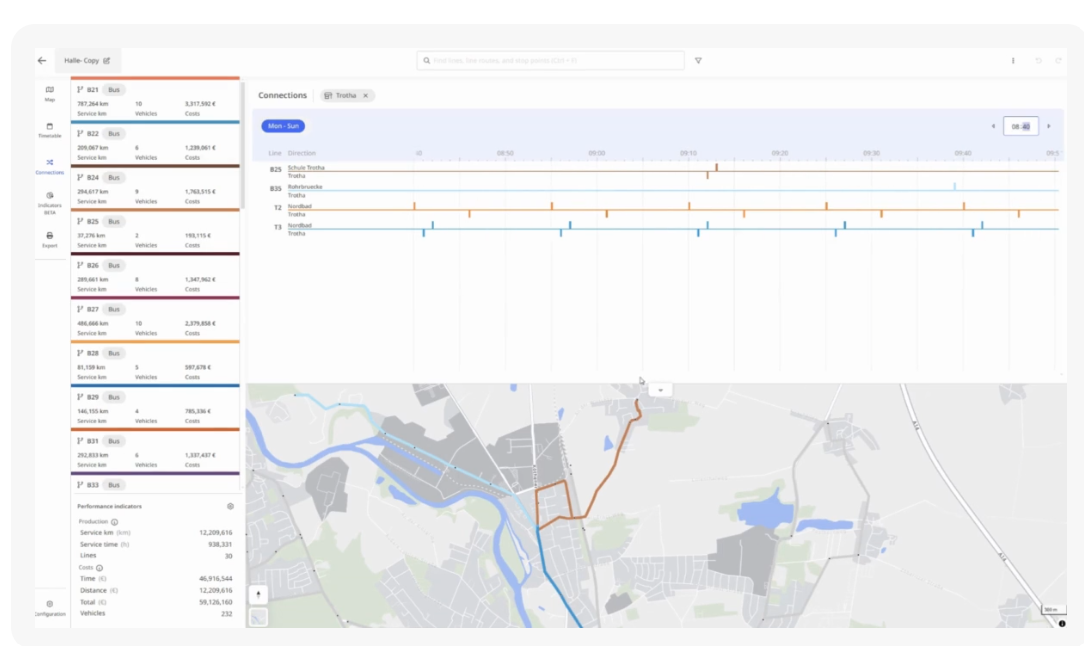Open Performance indicators settings gear
Image resolution: width=1084 pixels, height=646 pixels.
tap(230, 507)
